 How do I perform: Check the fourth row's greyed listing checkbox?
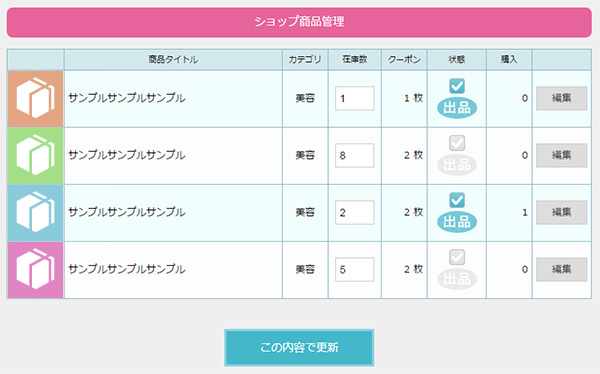(457, 257)
